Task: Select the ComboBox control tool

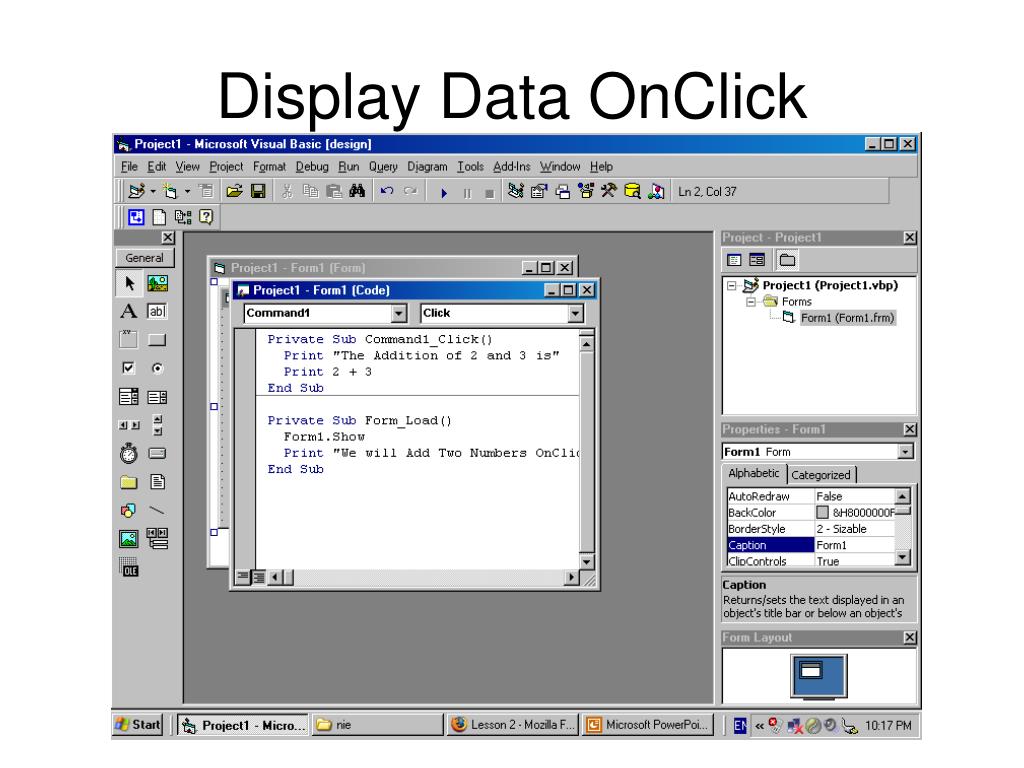Action: (129, 396)
